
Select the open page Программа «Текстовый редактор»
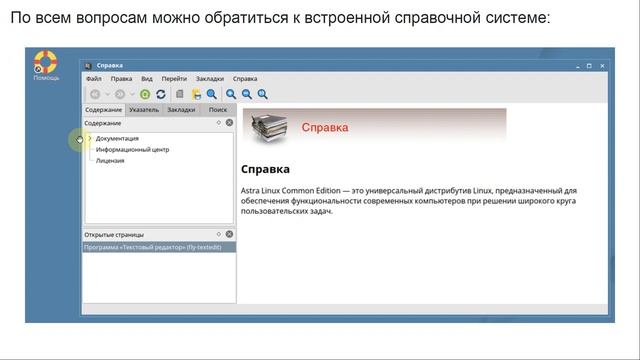(x=159, y=247)
